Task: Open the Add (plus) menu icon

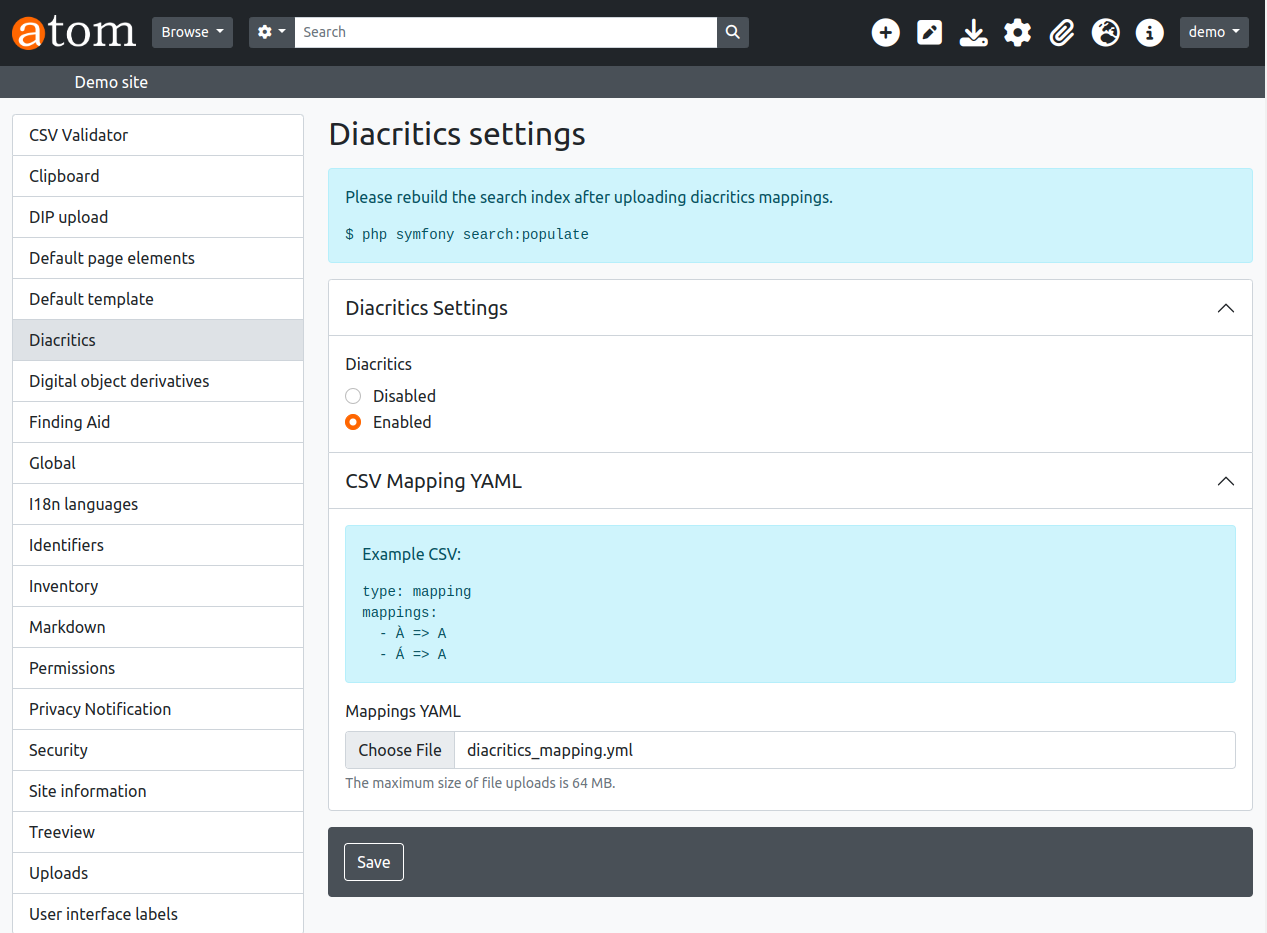Action: tap(885, 32)
